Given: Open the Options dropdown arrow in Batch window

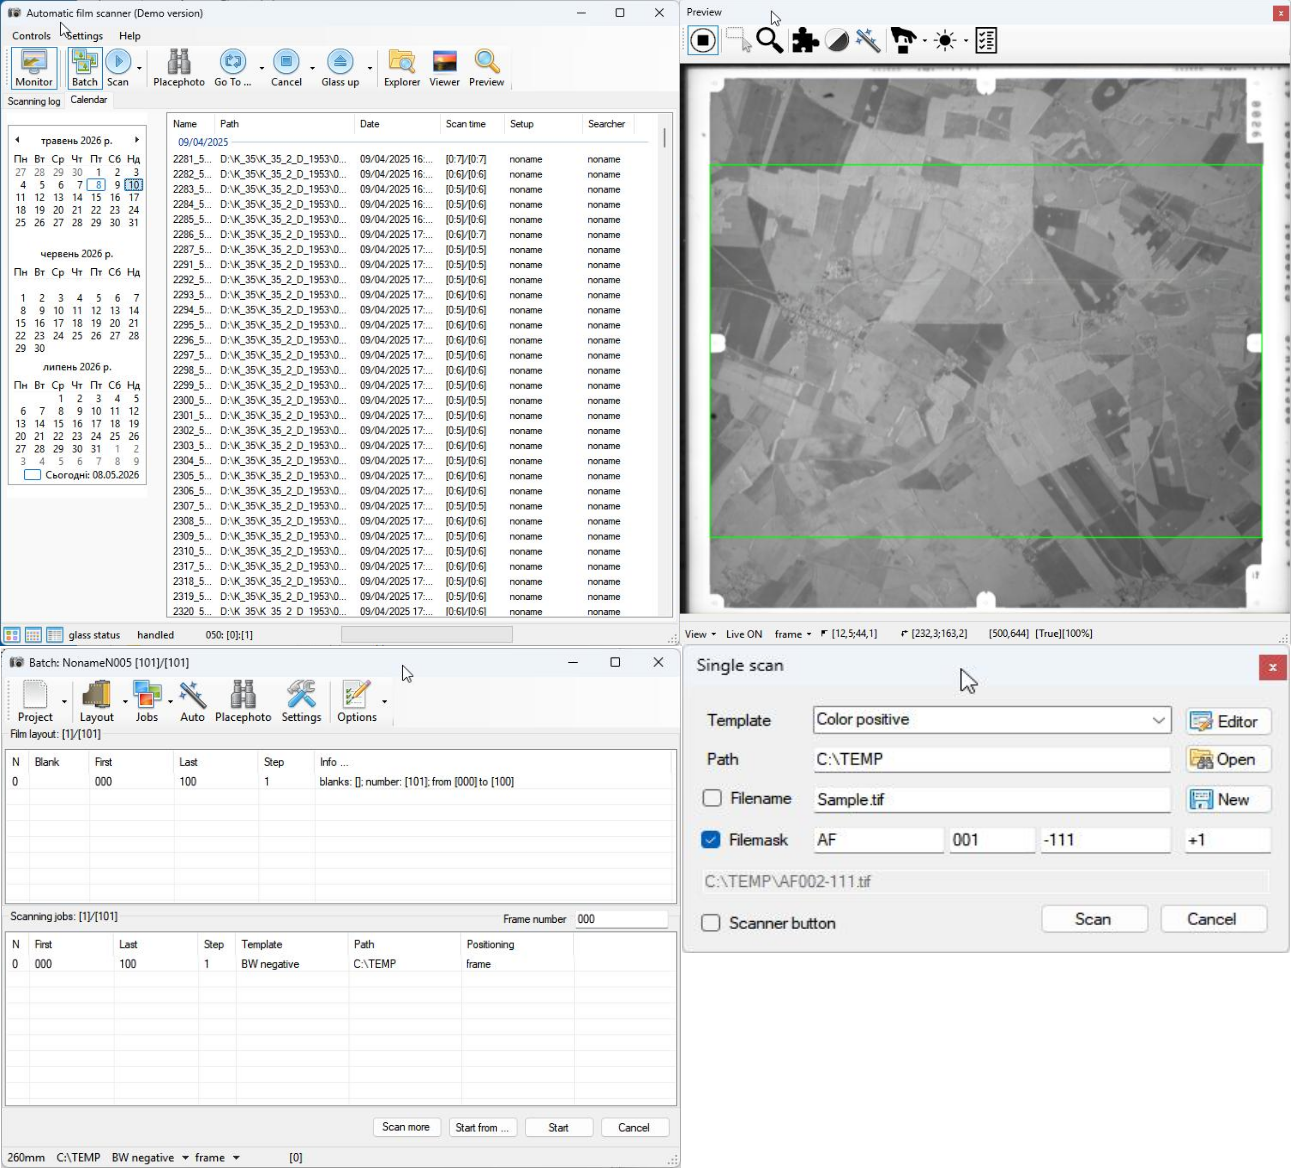Looking at the screenshot, I should coord(385,702).
